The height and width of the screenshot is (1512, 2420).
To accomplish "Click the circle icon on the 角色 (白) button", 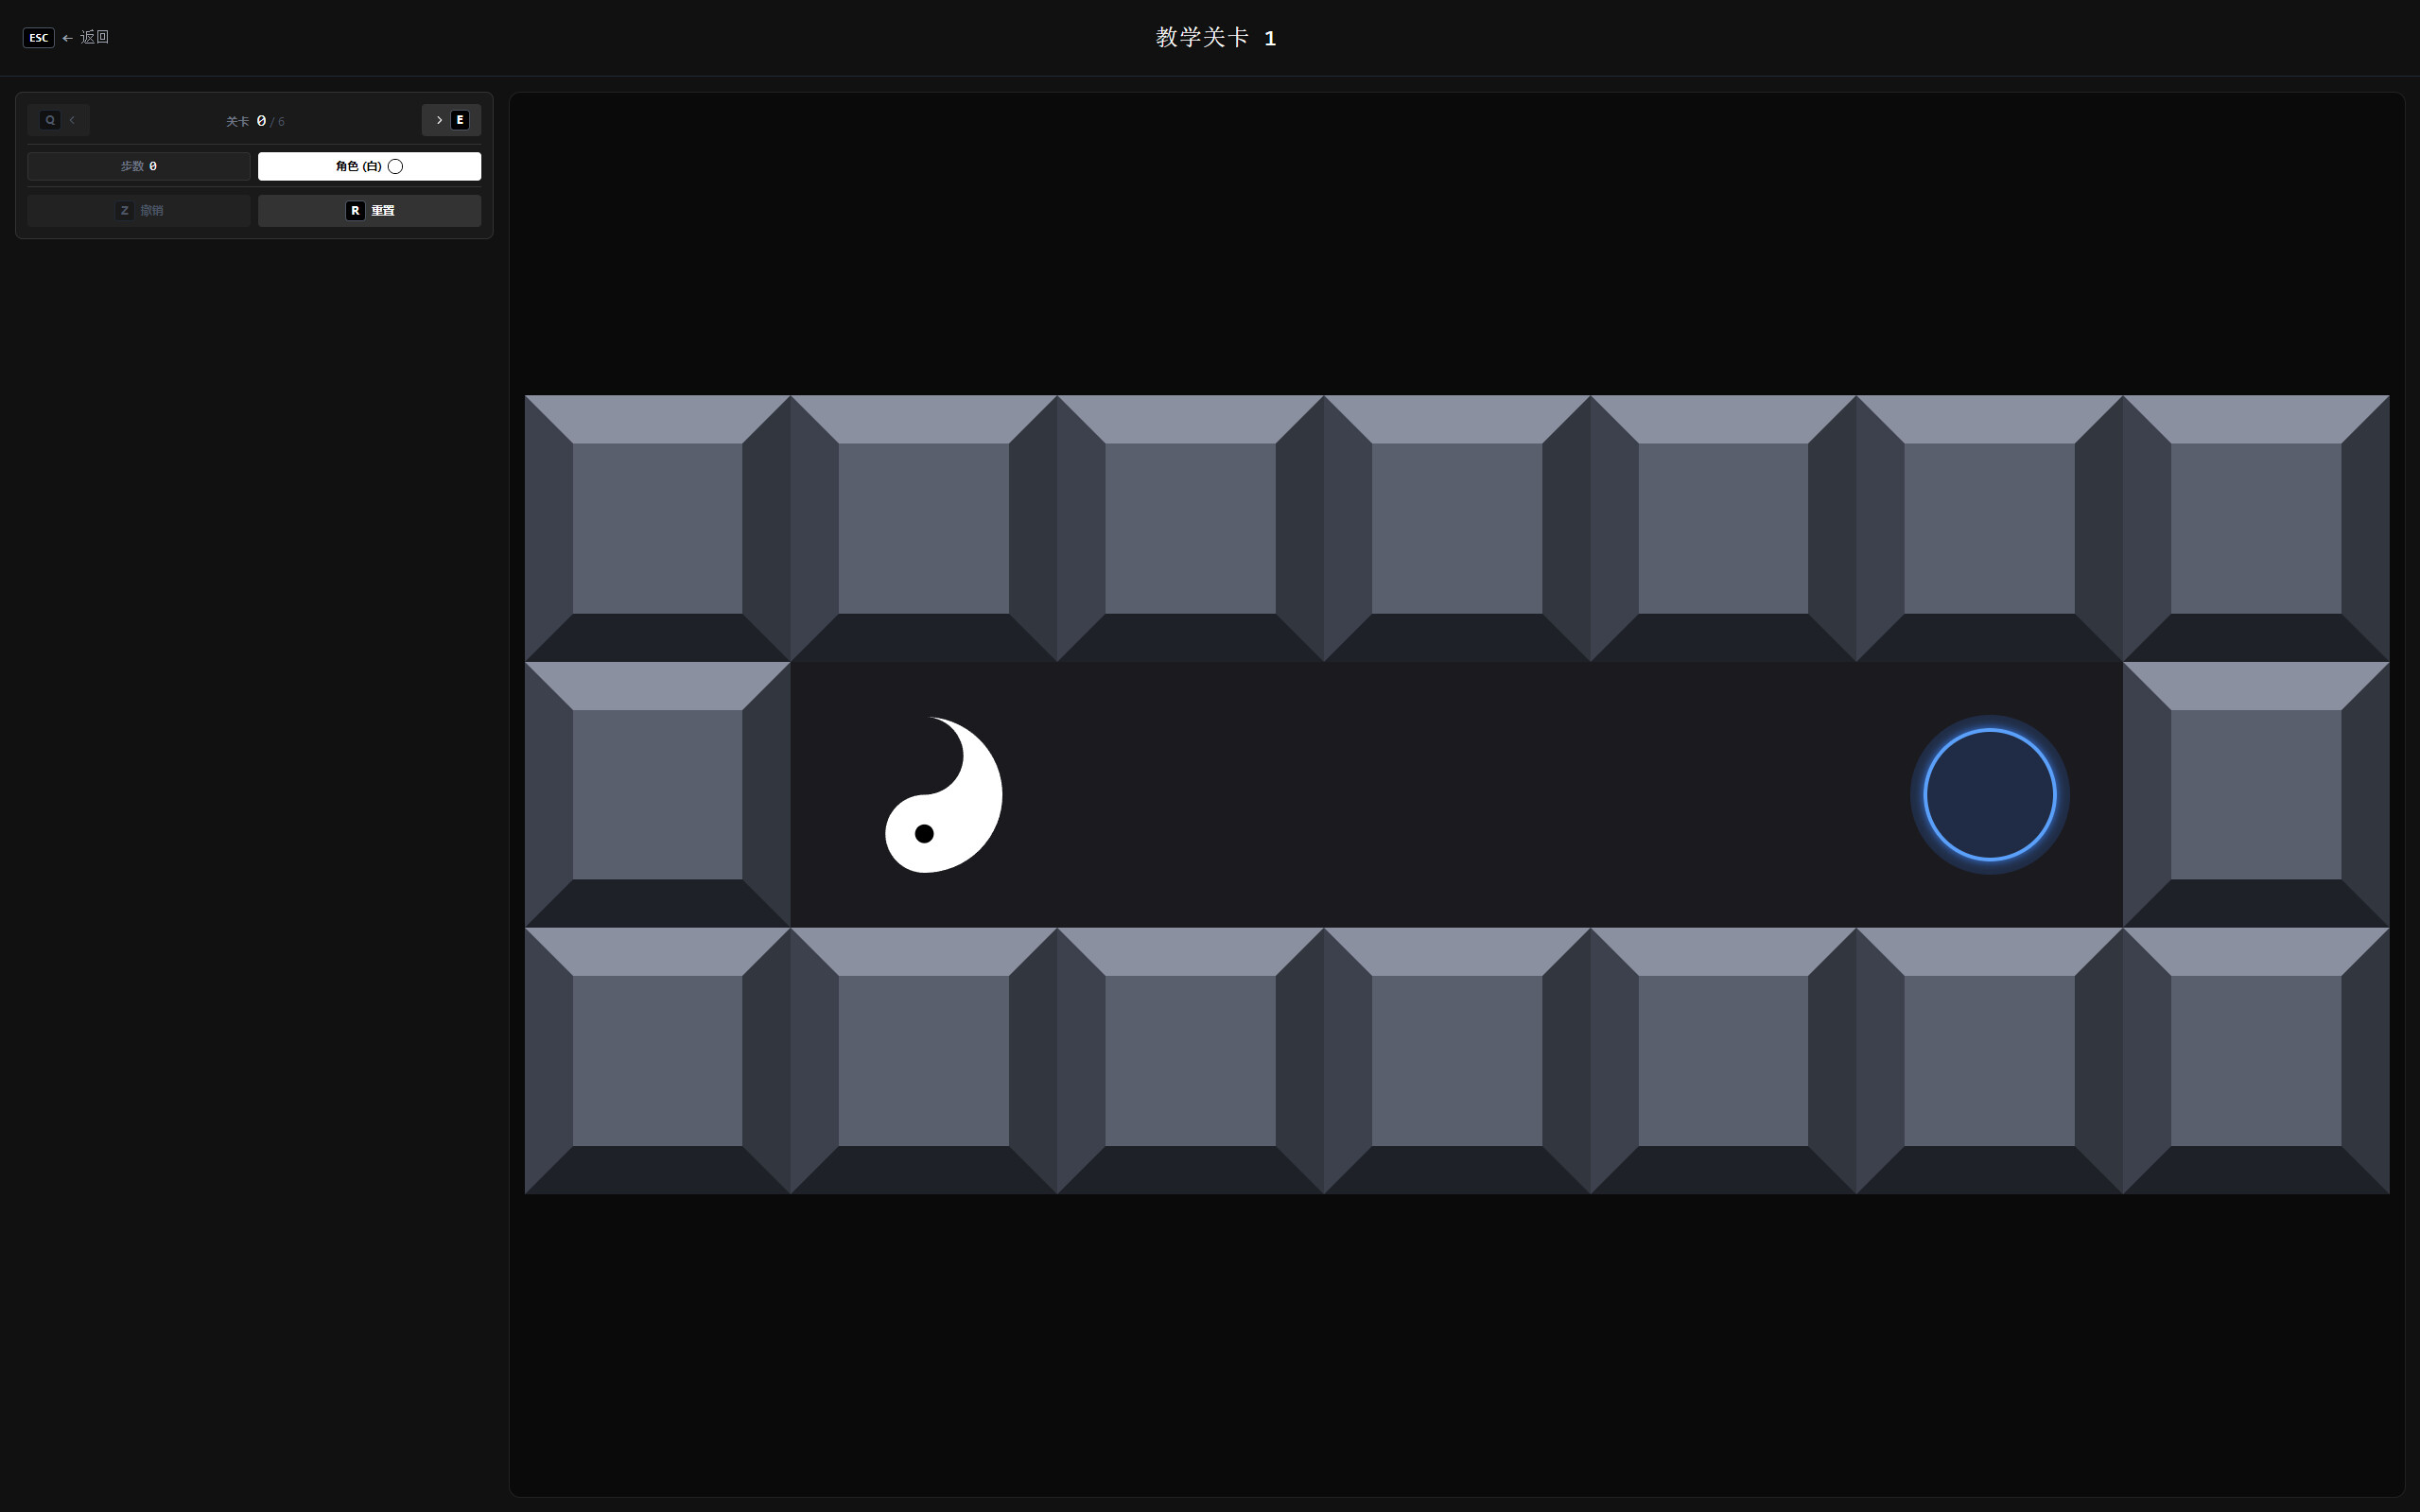I will pyautogui.click(x=394, y=166).
